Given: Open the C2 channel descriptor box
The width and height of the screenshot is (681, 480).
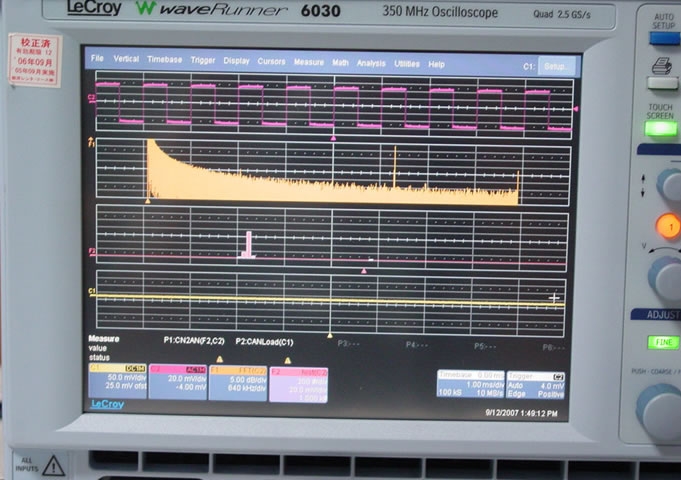Looking at the screenshot, I should 177,382.
